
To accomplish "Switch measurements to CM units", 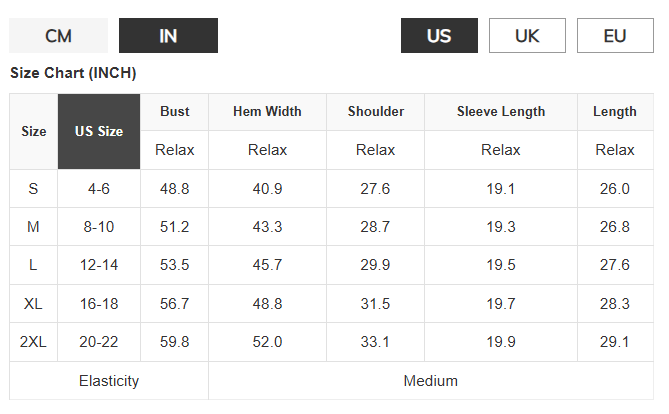I will point(58,36).
